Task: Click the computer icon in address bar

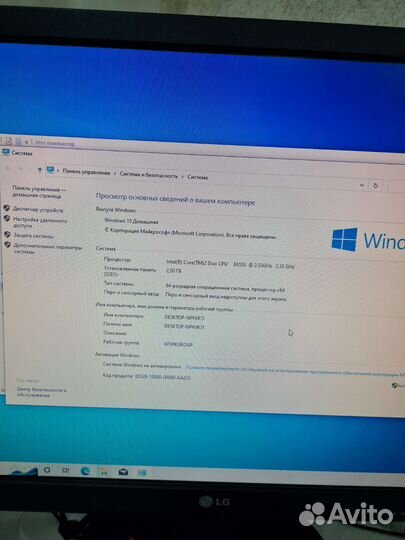Action: click(x=51, y=170)
